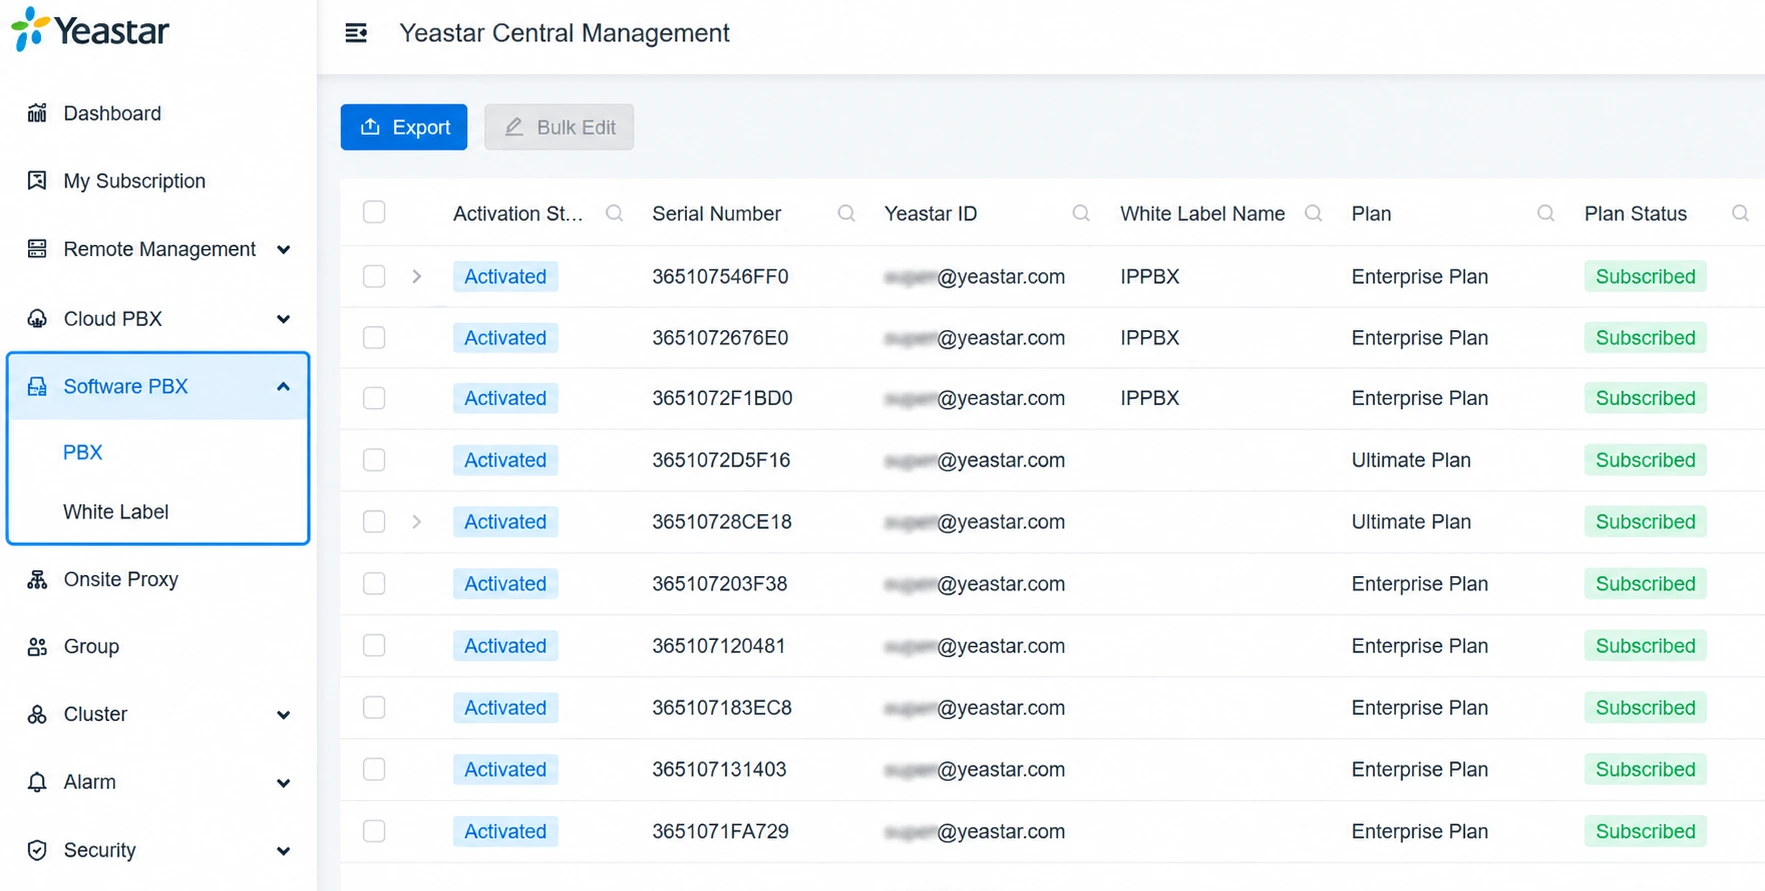
Task: Check the row for serial 3651072676E0
Action: [374, 338]
